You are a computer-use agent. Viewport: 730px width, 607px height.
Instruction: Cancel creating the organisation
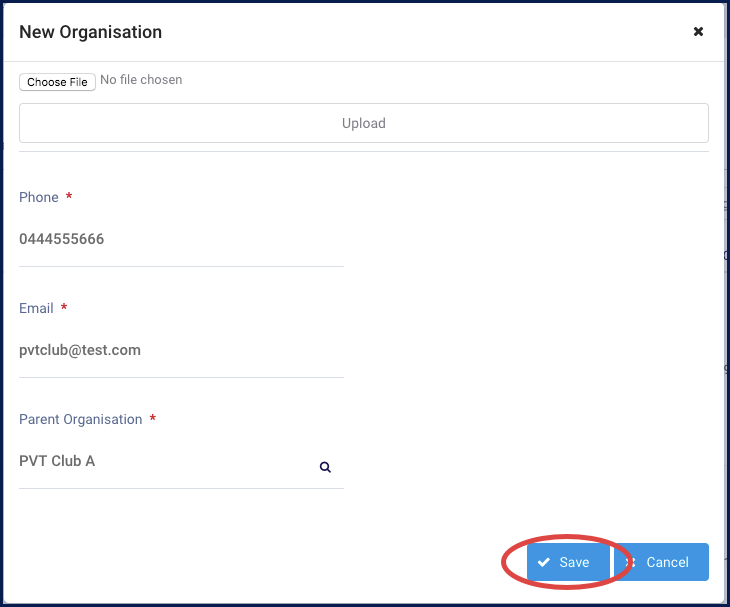point(662,562)
